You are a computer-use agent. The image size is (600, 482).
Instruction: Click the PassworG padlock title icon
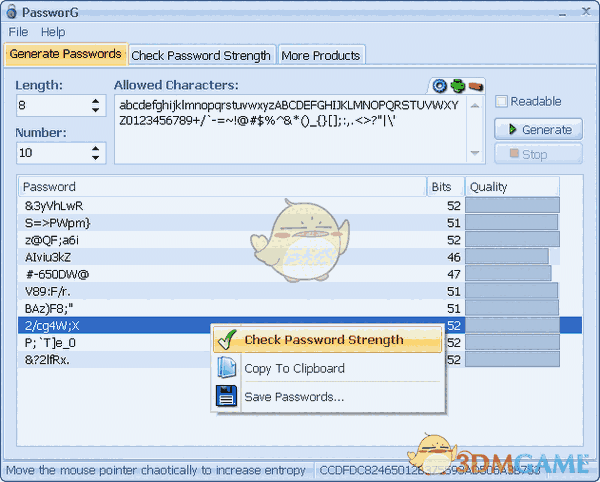click(11, 11)
